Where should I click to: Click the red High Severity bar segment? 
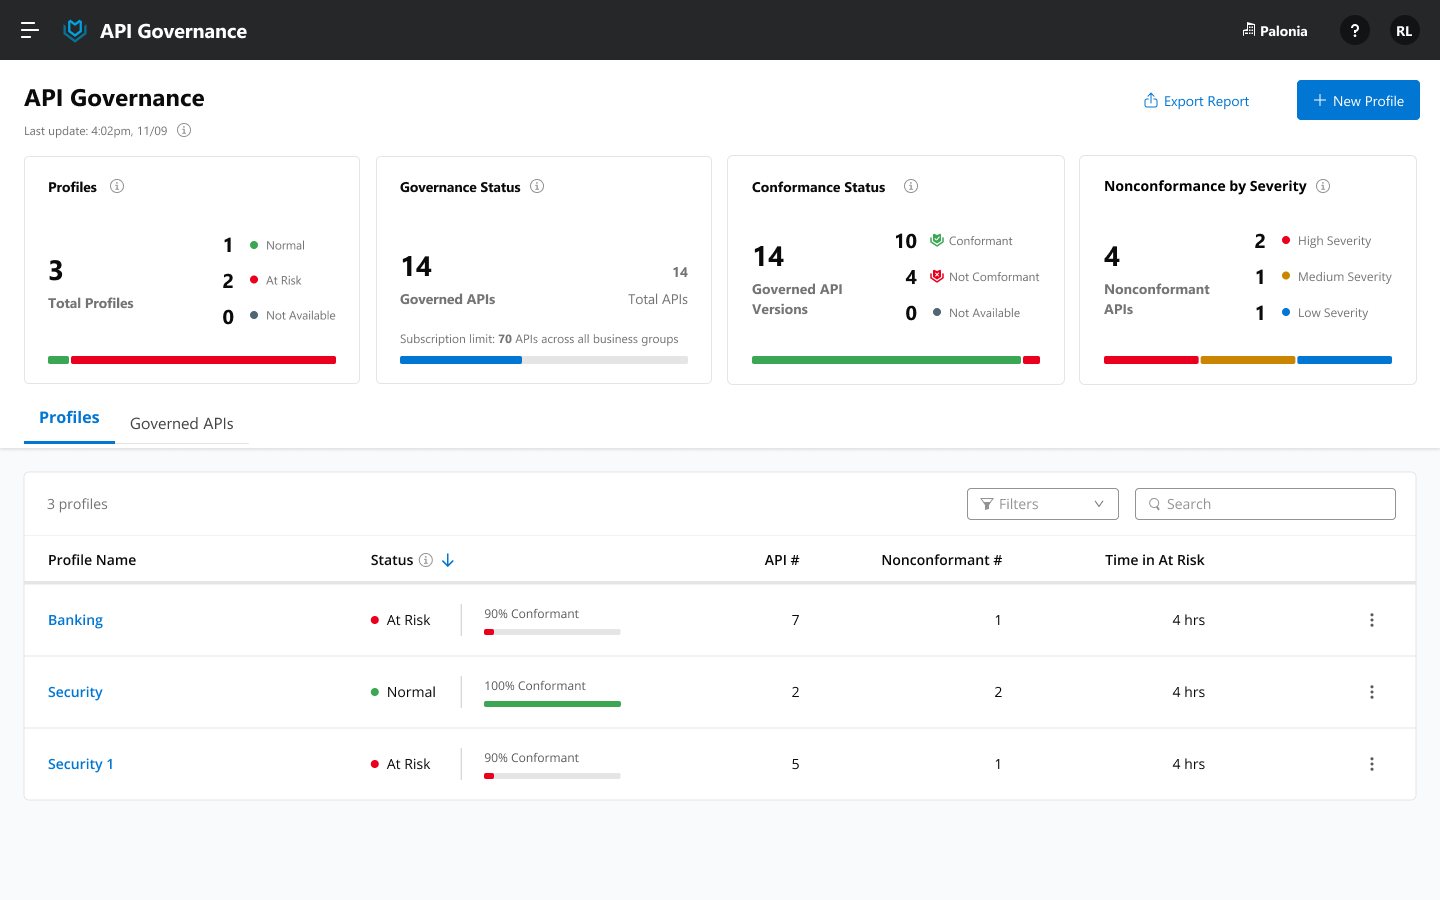tap(1151, 360)
